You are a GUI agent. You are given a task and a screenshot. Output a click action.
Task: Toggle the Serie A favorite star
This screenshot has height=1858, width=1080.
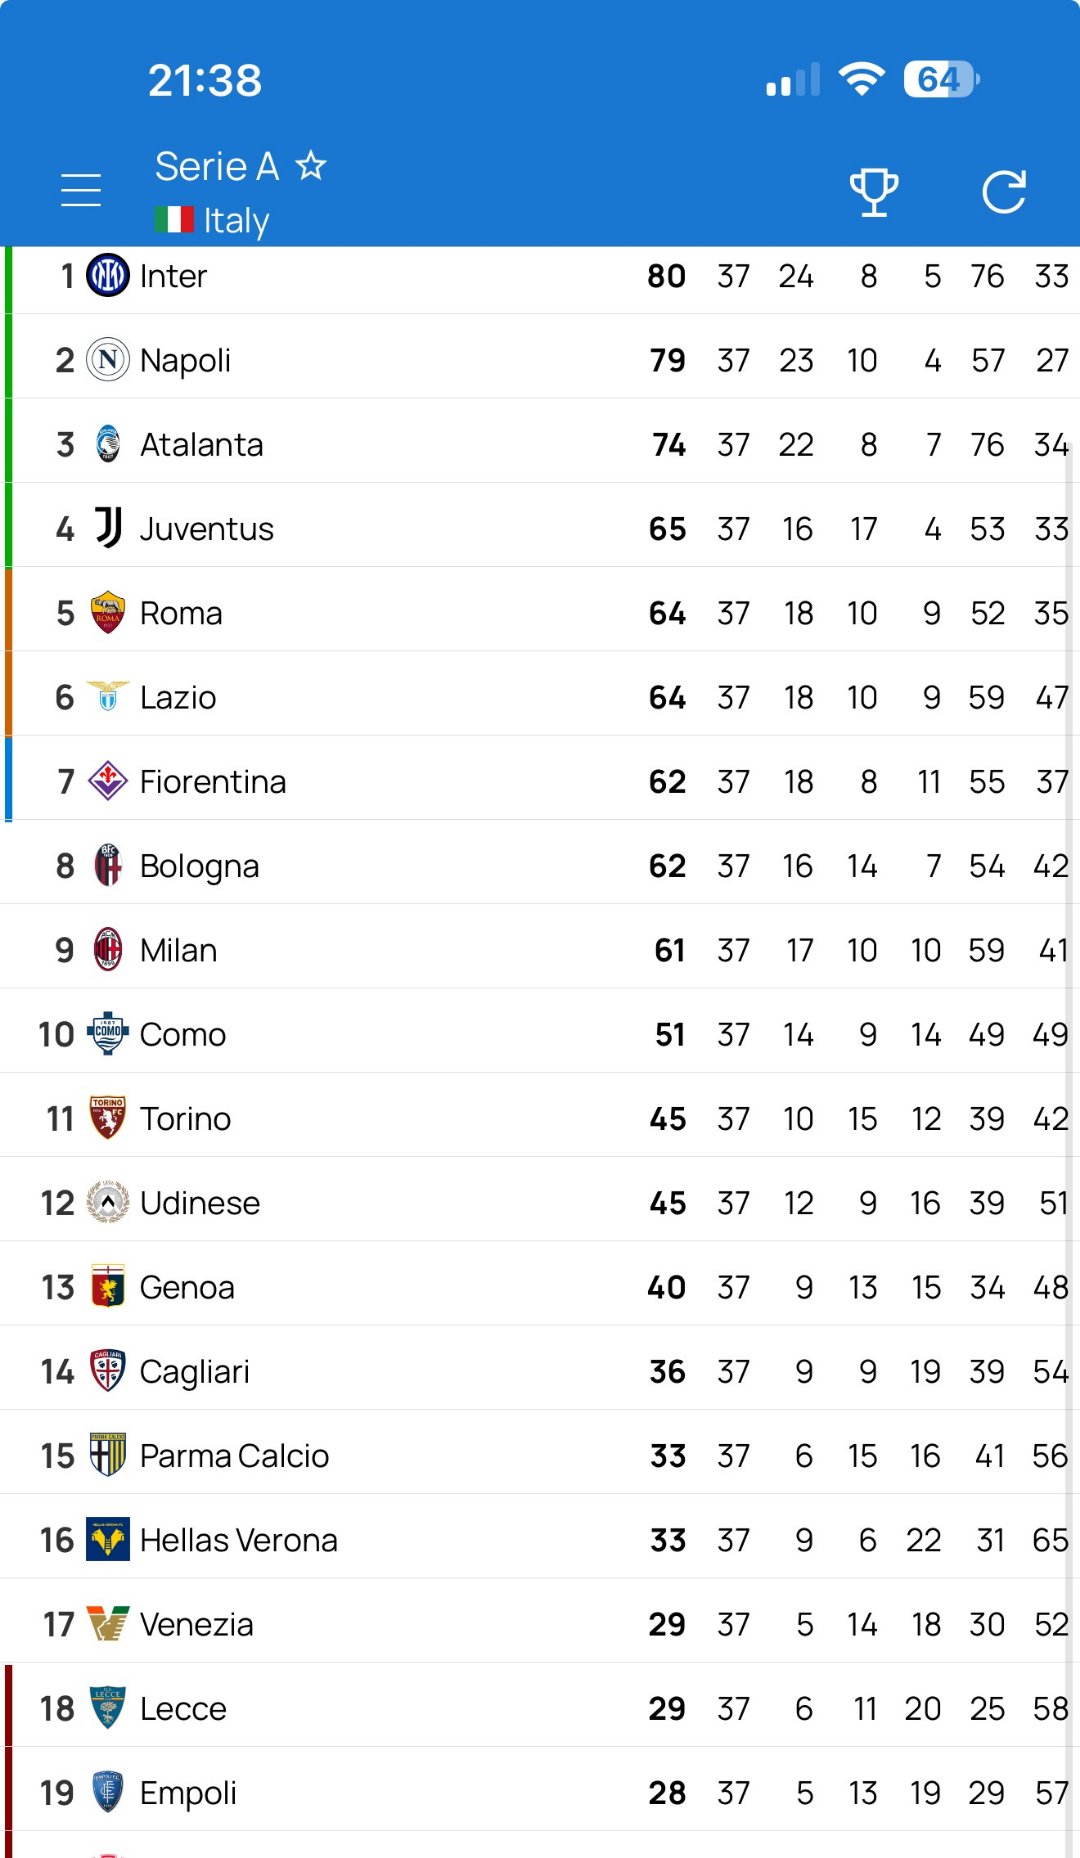[311, 165]
